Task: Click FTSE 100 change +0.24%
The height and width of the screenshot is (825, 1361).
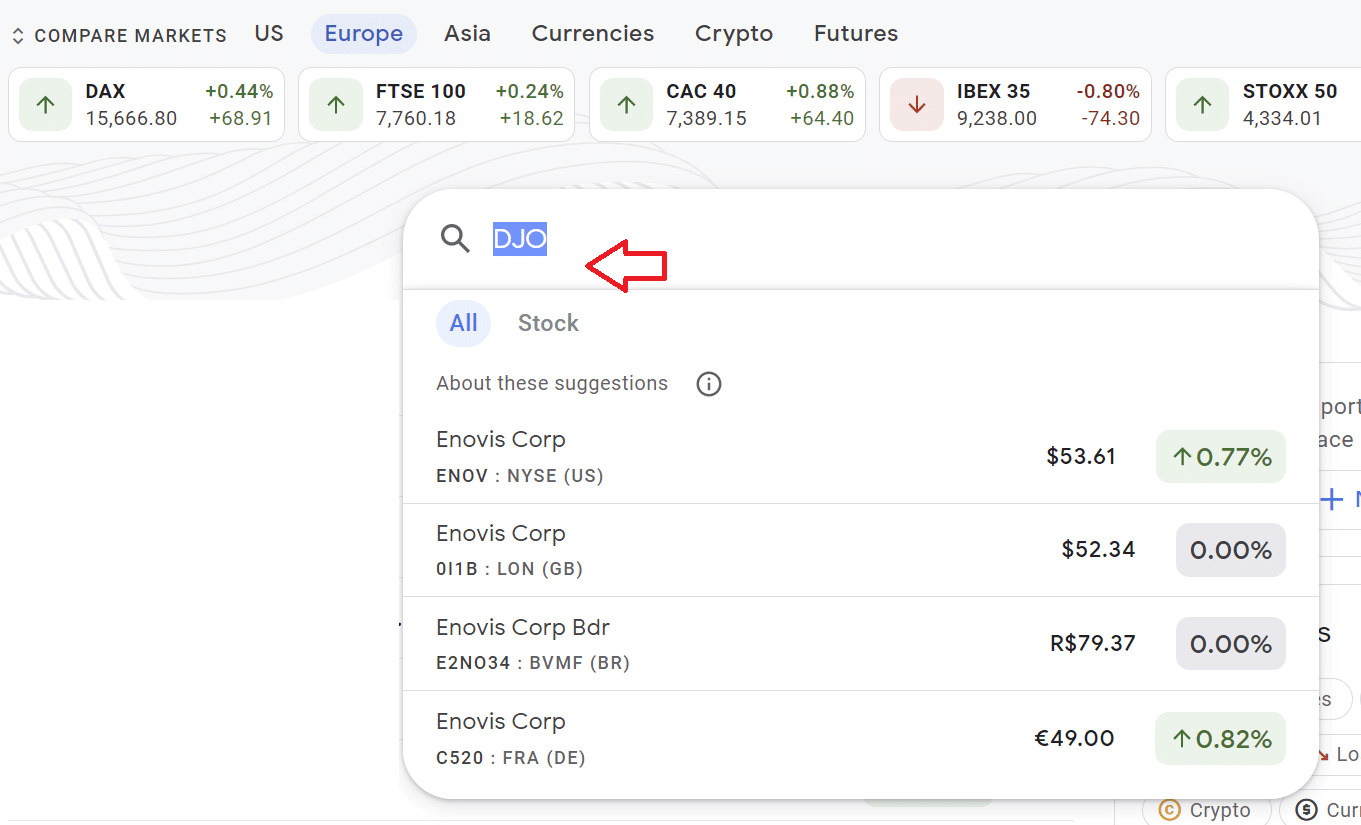Action: point(530,92)
